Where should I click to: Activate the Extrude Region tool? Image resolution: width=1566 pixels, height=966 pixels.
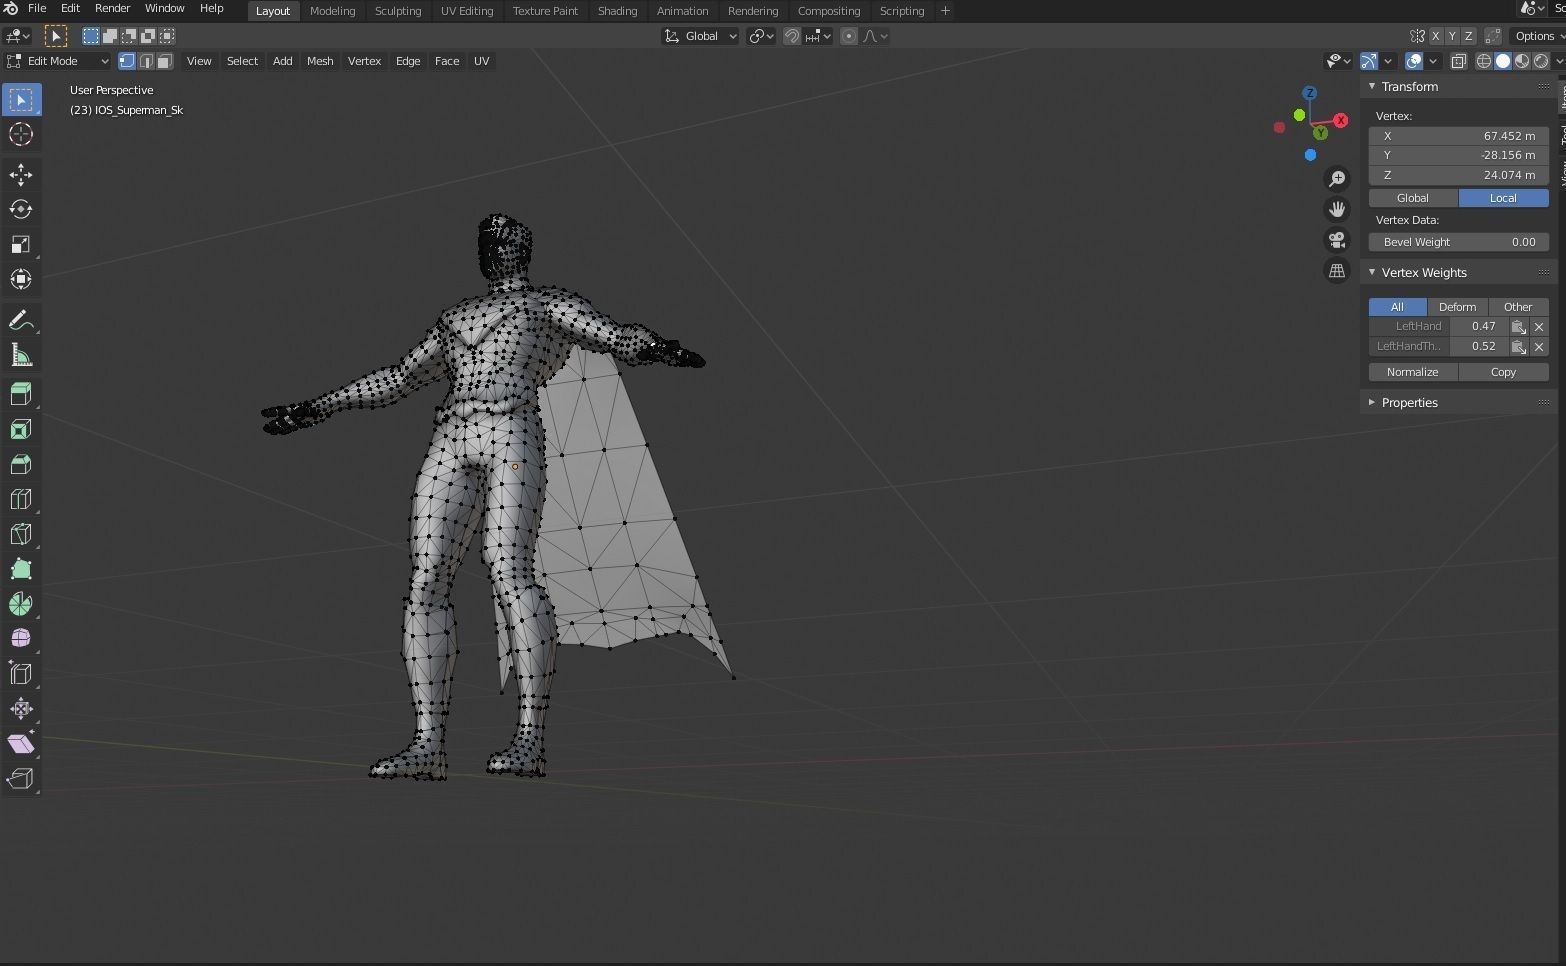21,394
